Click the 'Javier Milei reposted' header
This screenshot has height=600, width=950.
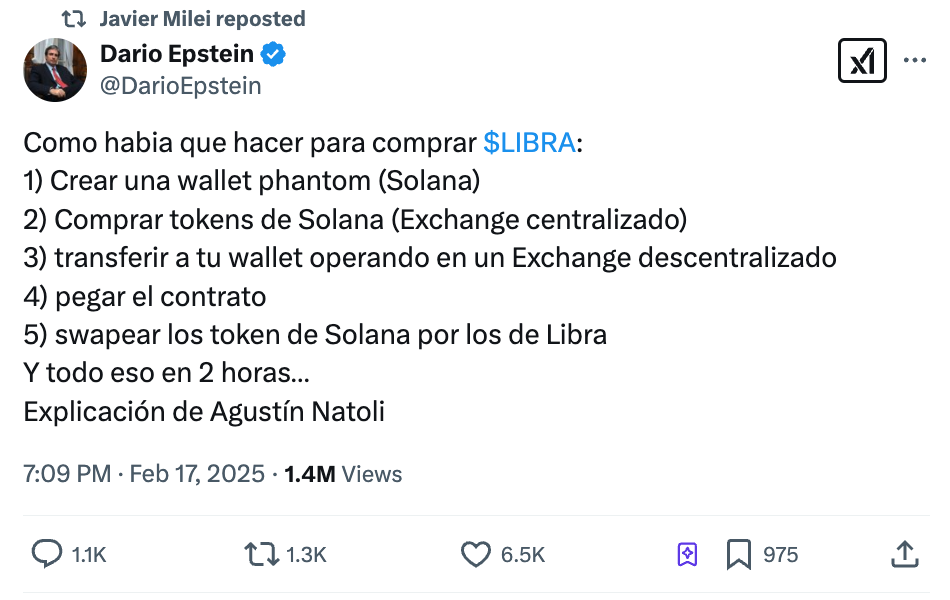tap(200, 18)
